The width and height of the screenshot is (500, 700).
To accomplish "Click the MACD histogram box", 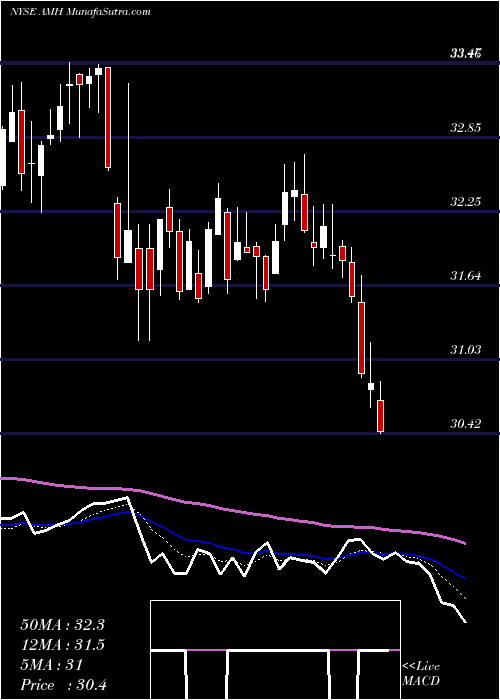I will point(275,650).
